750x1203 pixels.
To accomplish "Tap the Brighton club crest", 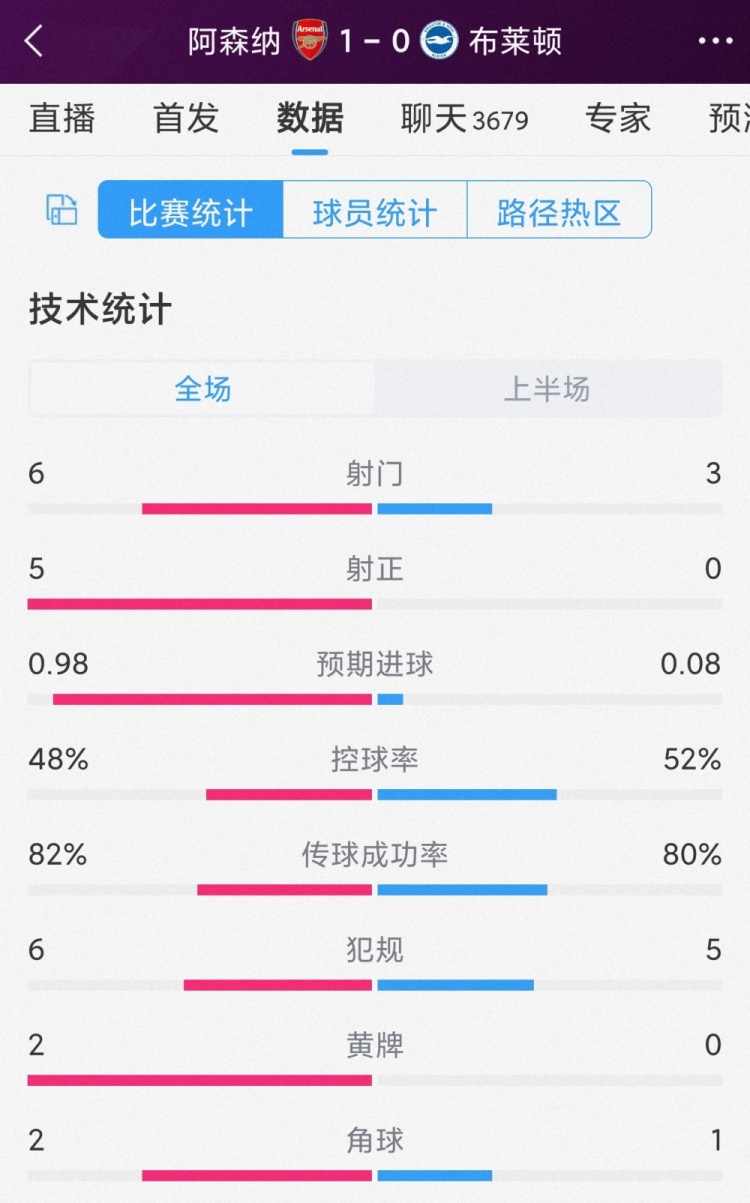I will click(x=439, y=41).
